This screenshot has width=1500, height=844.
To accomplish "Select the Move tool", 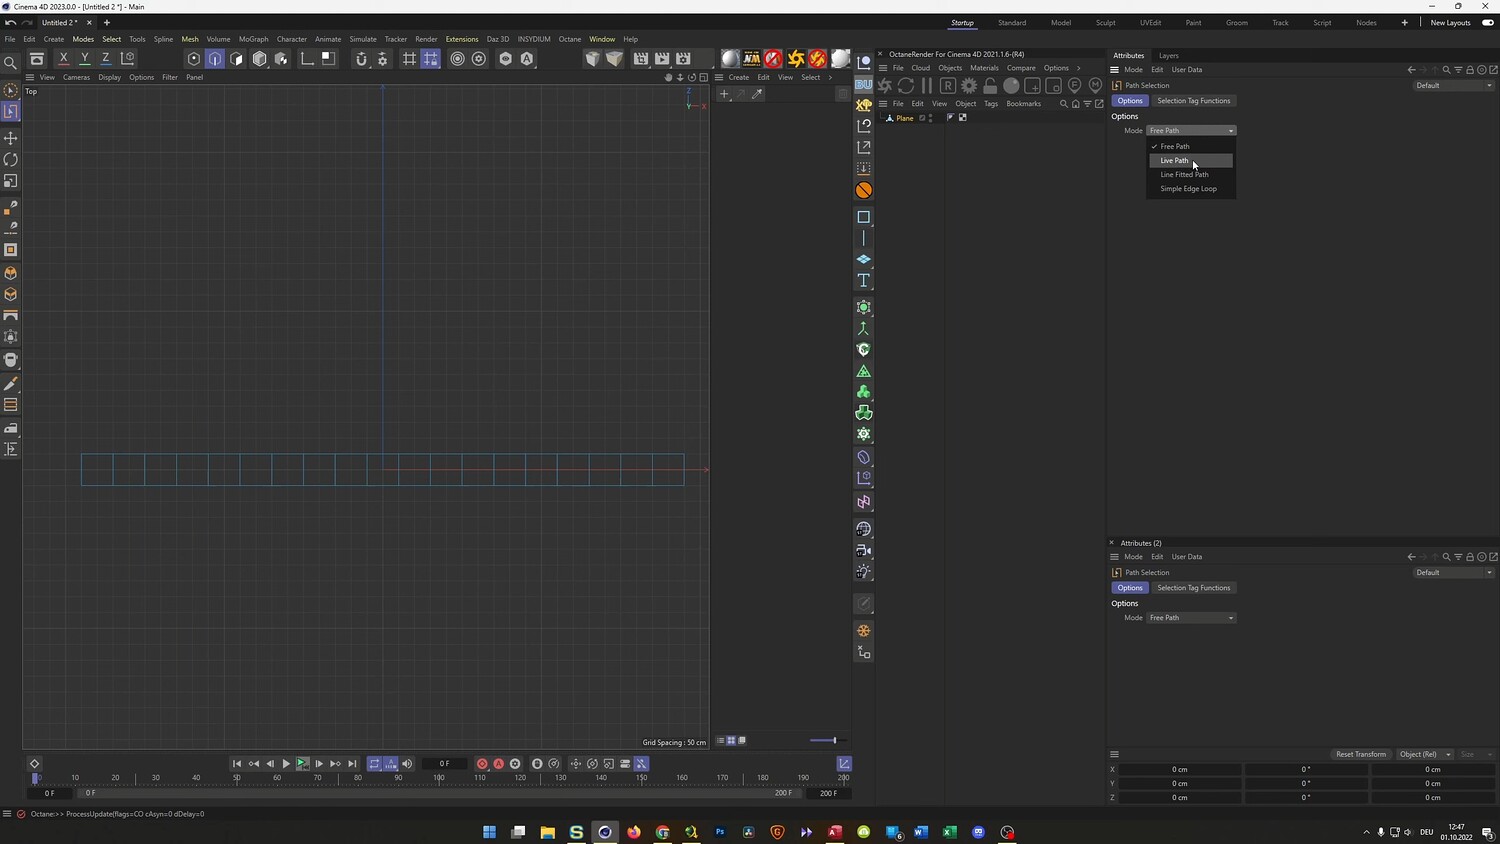I will [11, 138].
